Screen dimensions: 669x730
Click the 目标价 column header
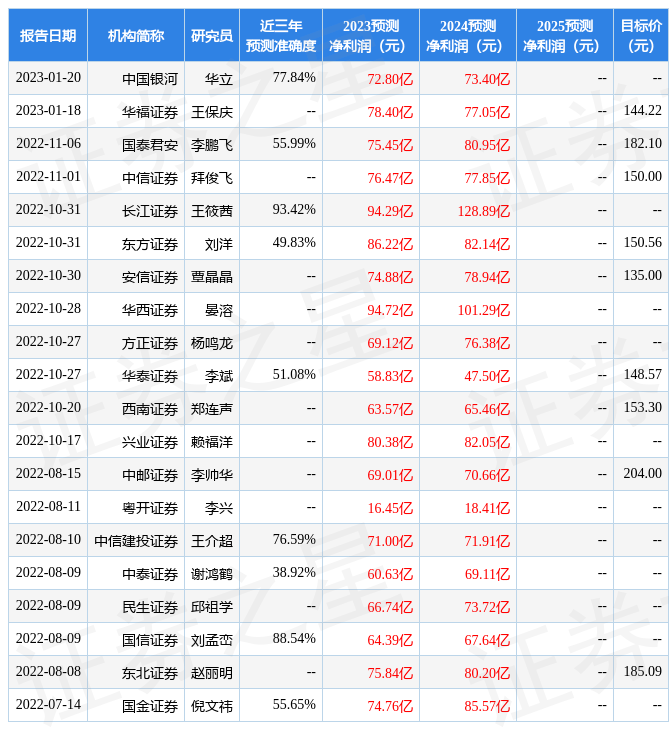coord(641,35)
